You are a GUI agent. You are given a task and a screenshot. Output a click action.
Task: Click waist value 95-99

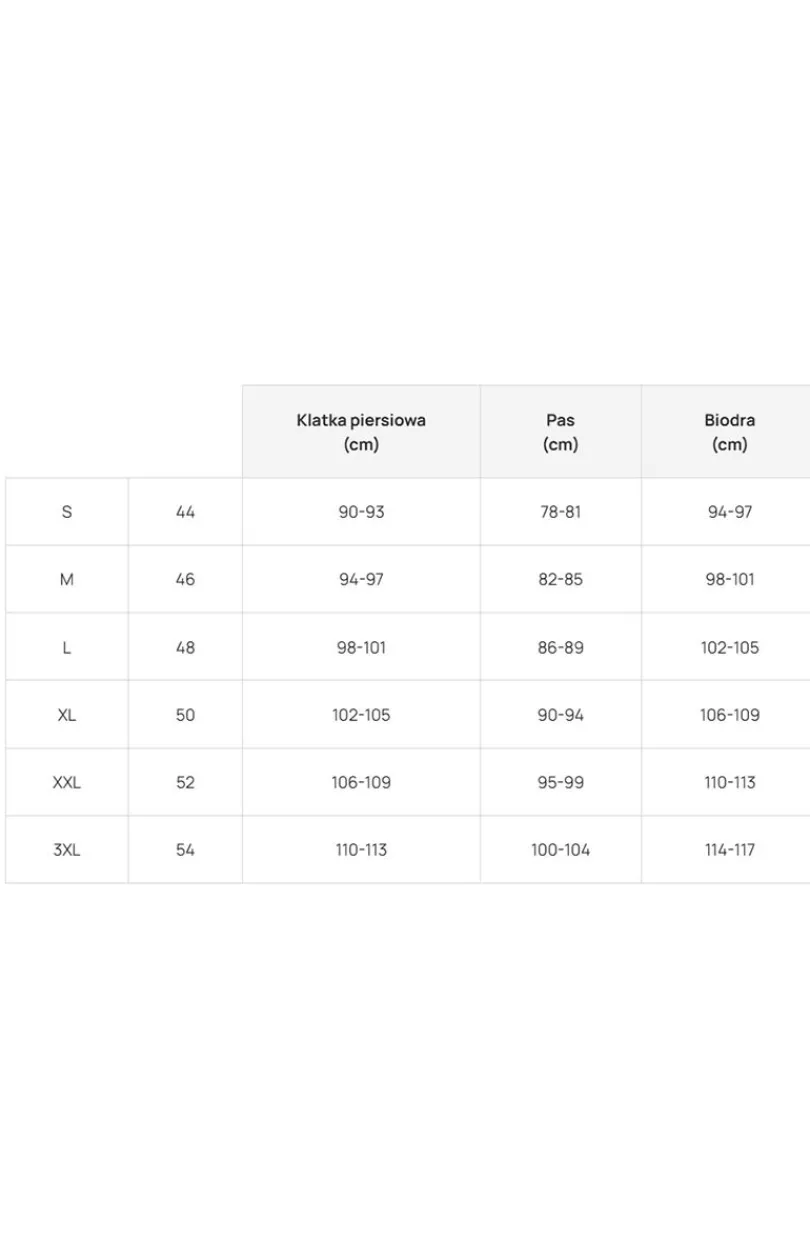click(561, 783)
